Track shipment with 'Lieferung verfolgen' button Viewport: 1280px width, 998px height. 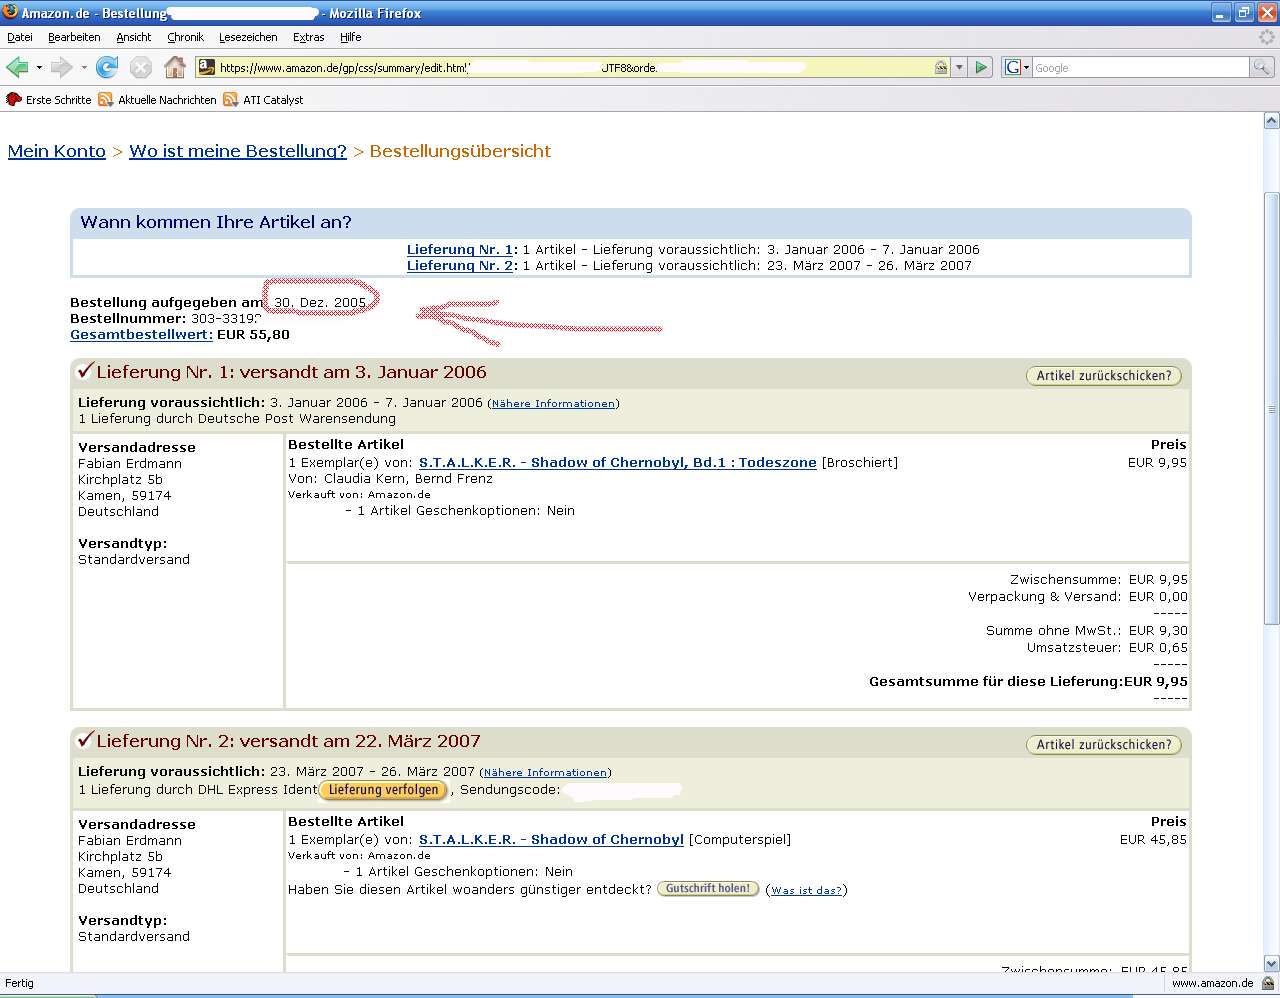click(383, 790)
